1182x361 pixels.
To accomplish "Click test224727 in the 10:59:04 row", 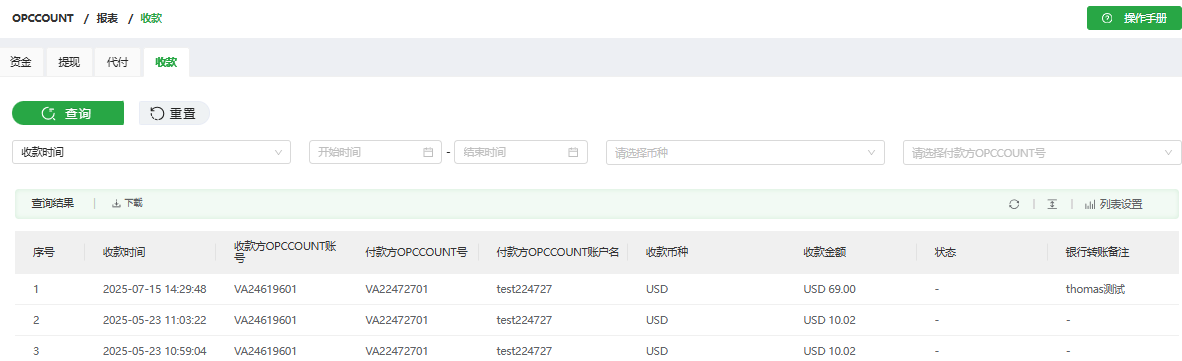I will coord(524,350).
